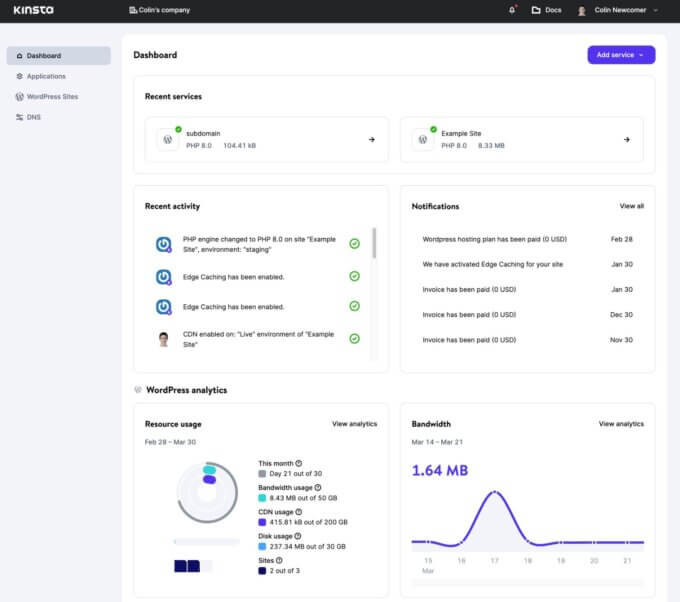This screenshot has height=602, width=680.
Task: Click the CDN enabled success checkmark
Action: click(354, 339)
